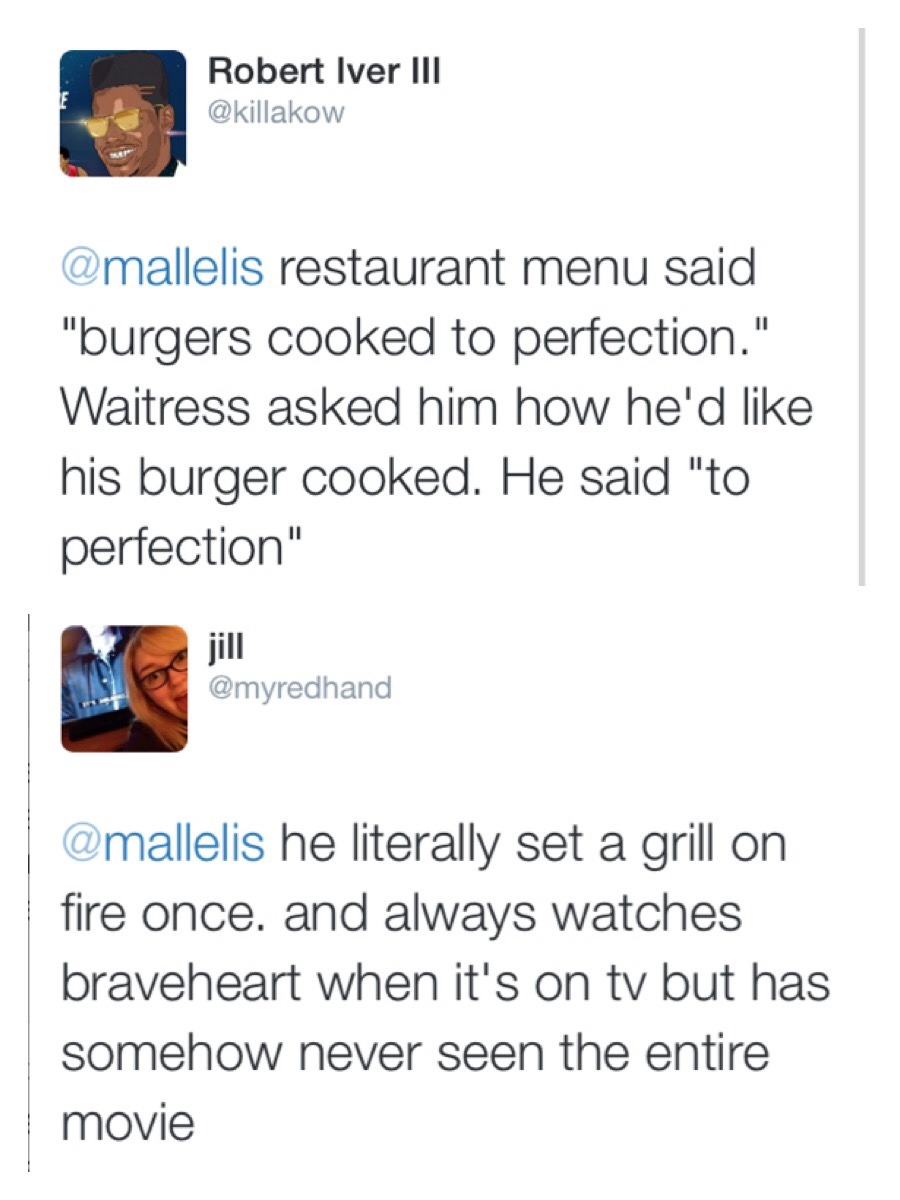Visit the @myredhand handle
Viewport: 900px width, 1200px height.
click(x=299, y=687)
